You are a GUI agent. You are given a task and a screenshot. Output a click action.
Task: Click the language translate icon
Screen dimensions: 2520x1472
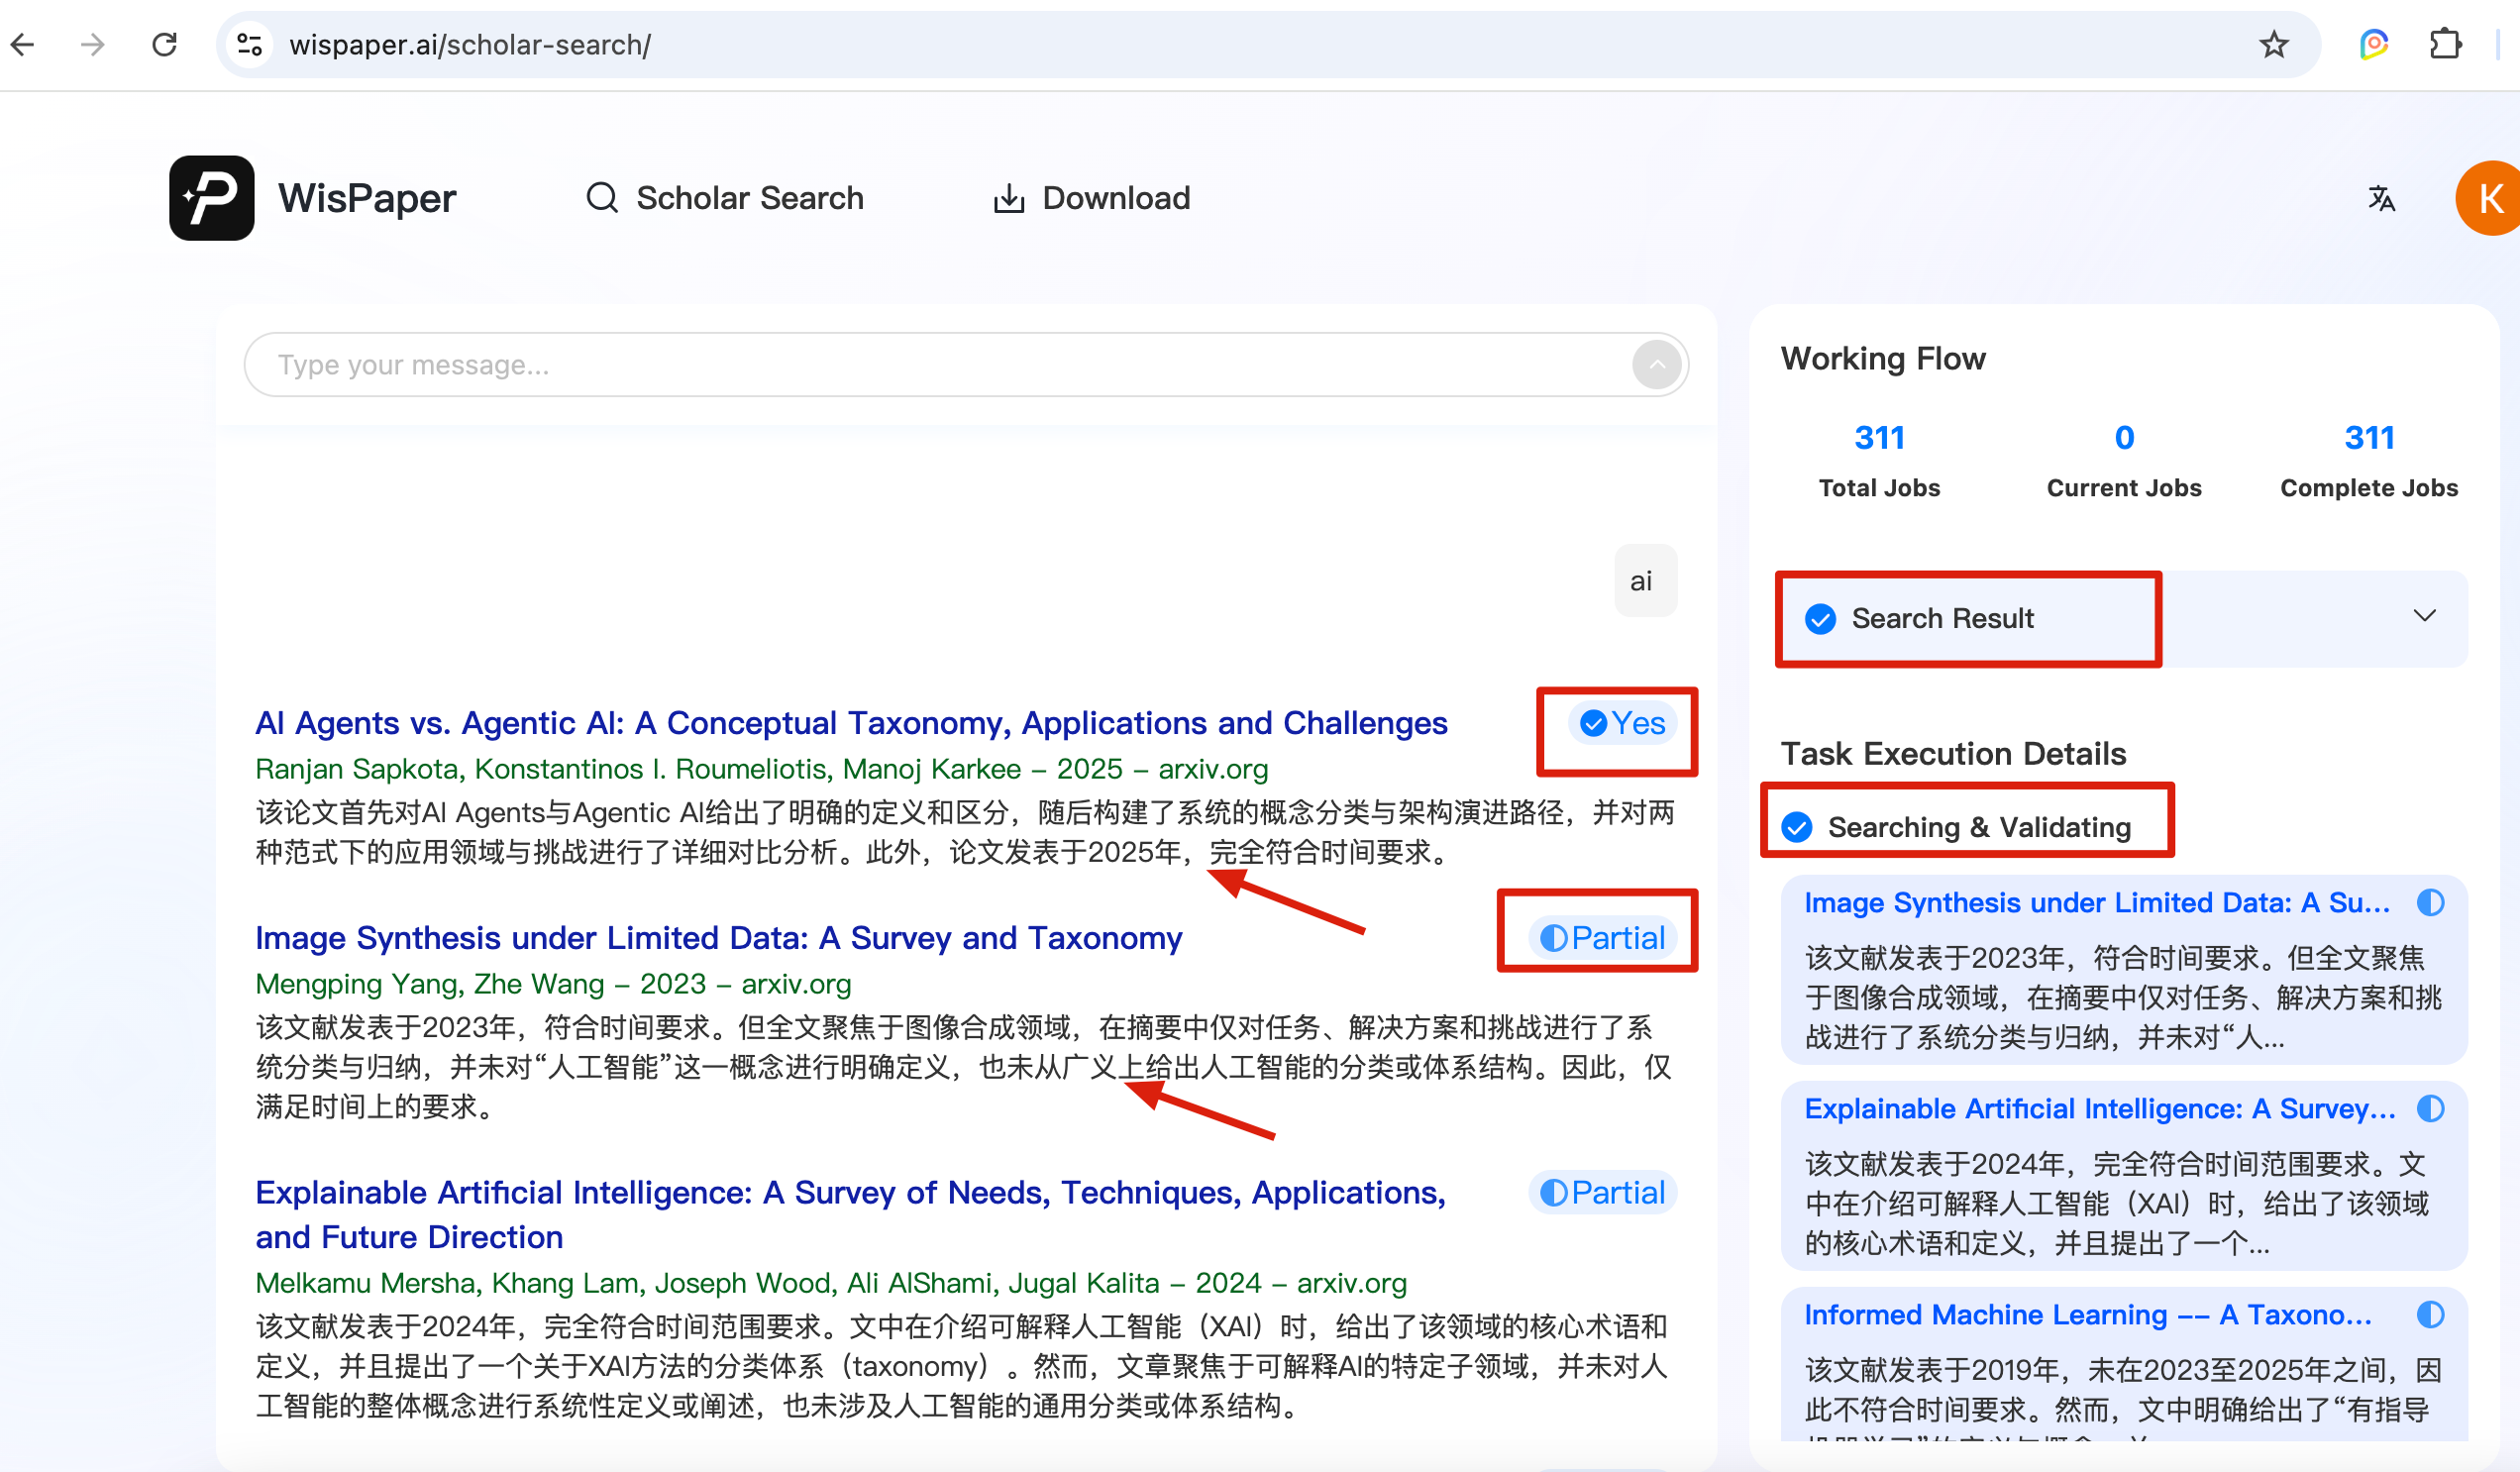[x=2381, y=198]
